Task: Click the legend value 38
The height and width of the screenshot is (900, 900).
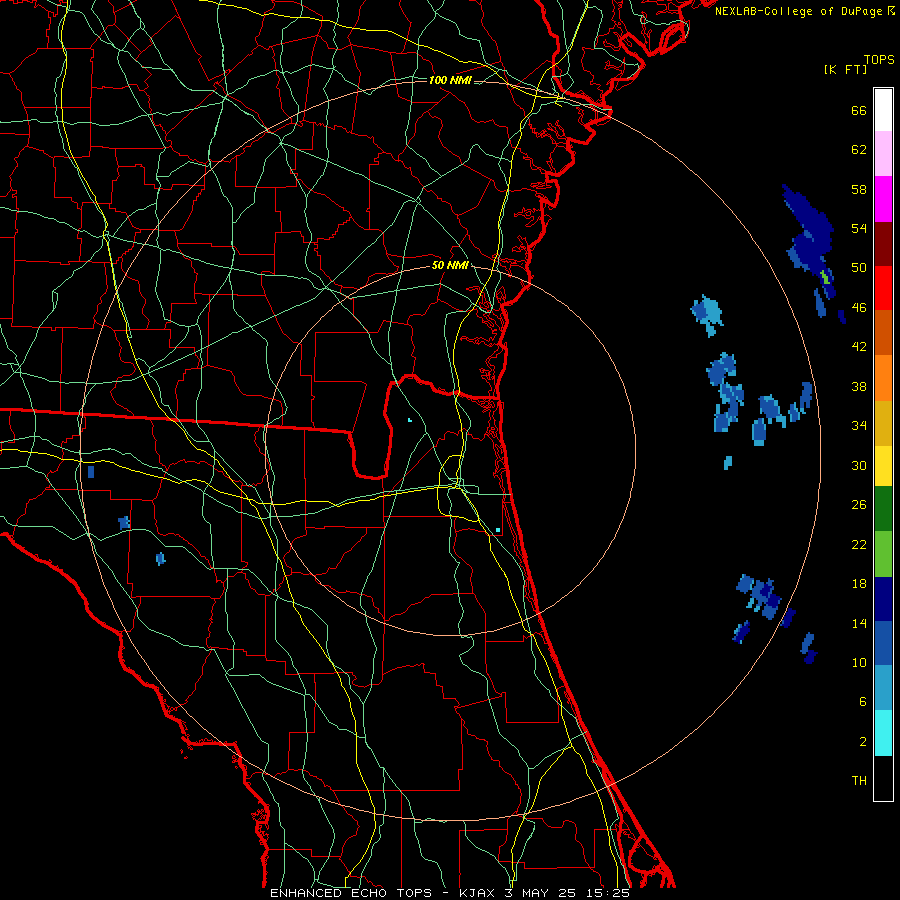Action: click(x=859, y=386)
